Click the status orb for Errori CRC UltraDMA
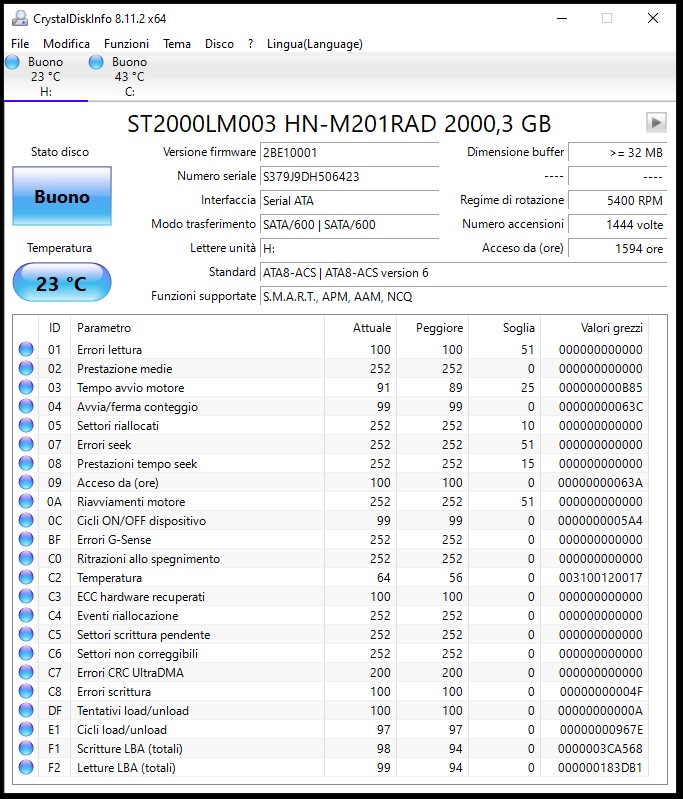 [26, 673]
